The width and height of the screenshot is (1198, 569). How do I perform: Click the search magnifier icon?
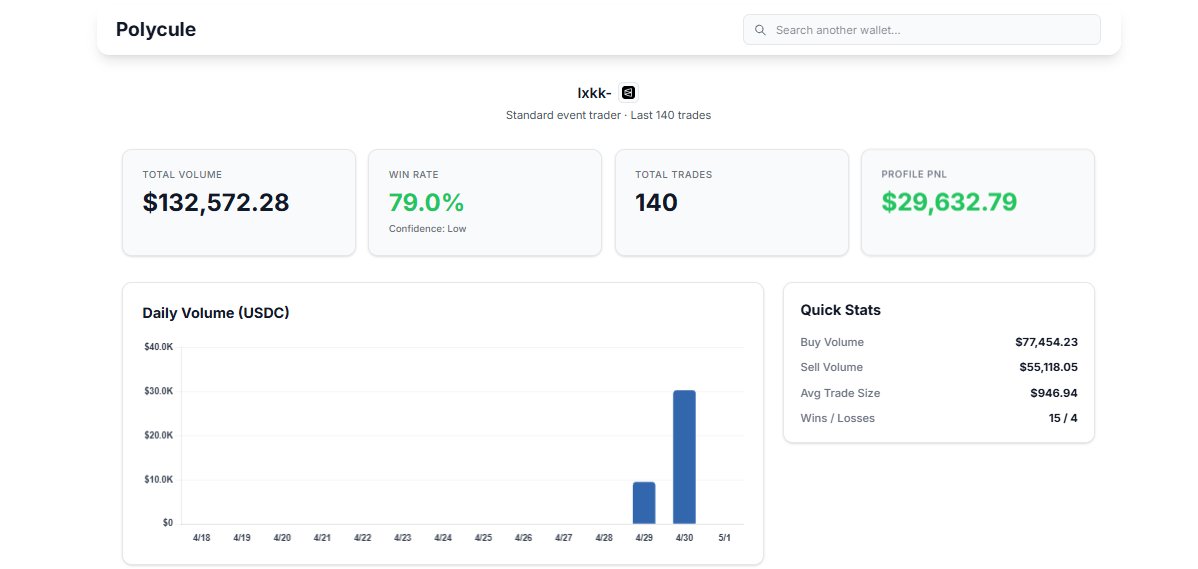759,30
